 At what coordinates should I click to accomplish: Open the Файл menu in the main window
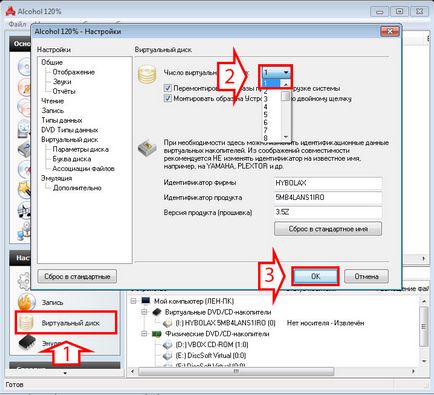(17, 24)
